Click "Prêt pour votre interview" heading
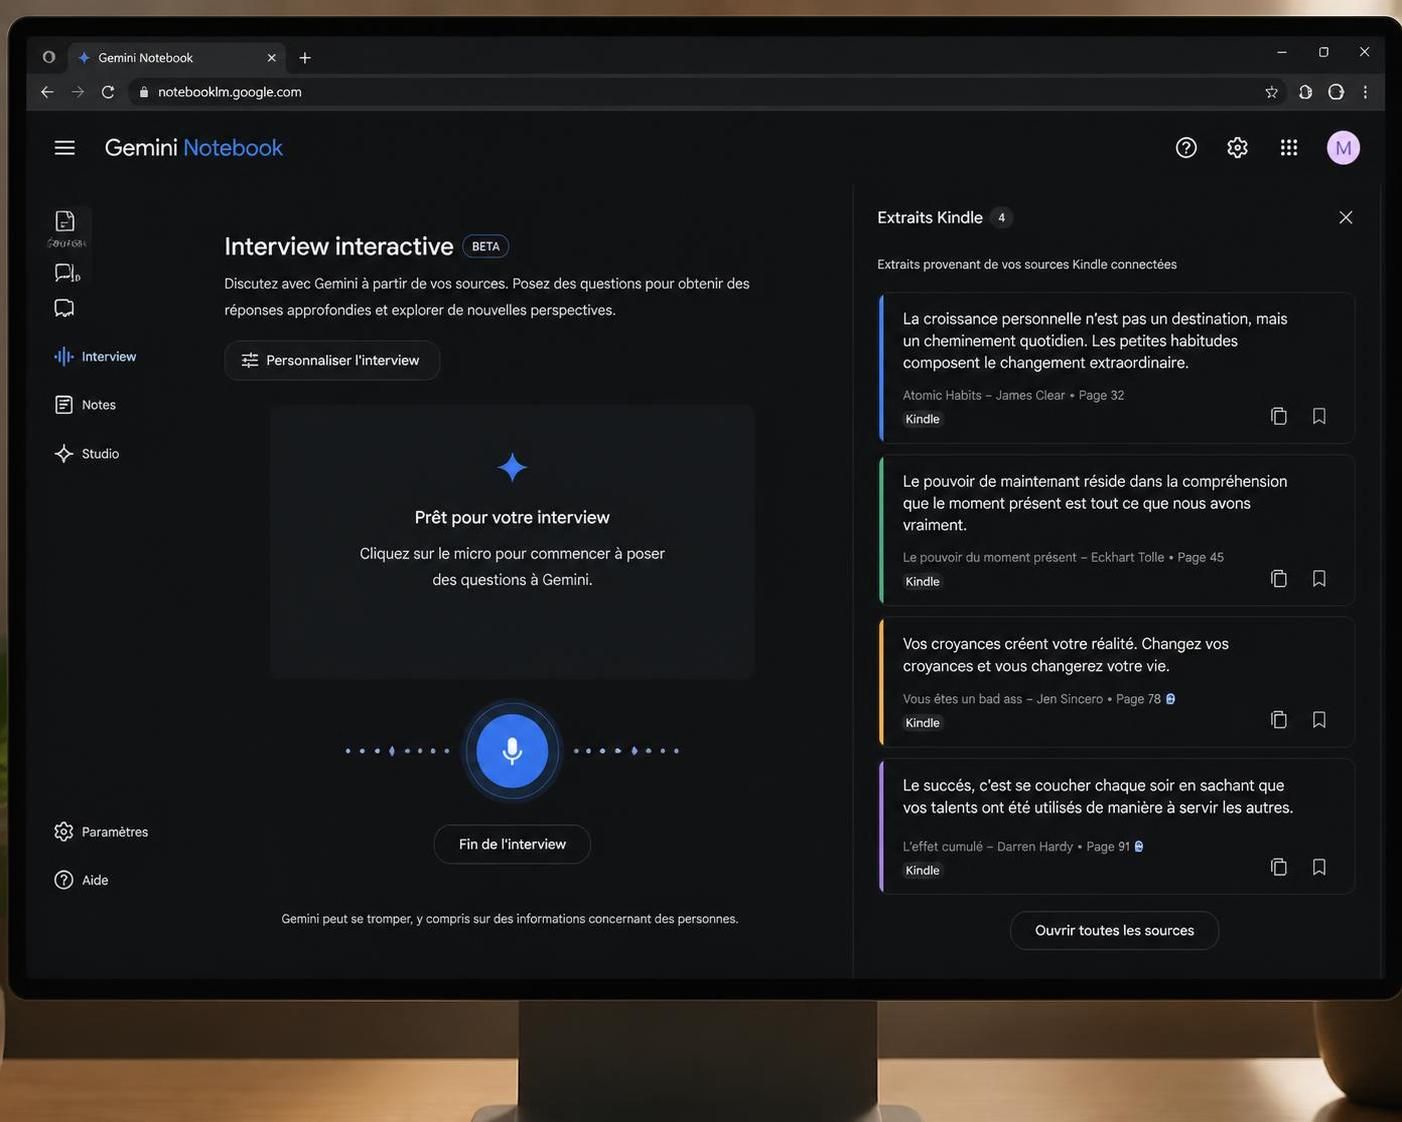This screenshot has width=1402, height=1122. 512,518
